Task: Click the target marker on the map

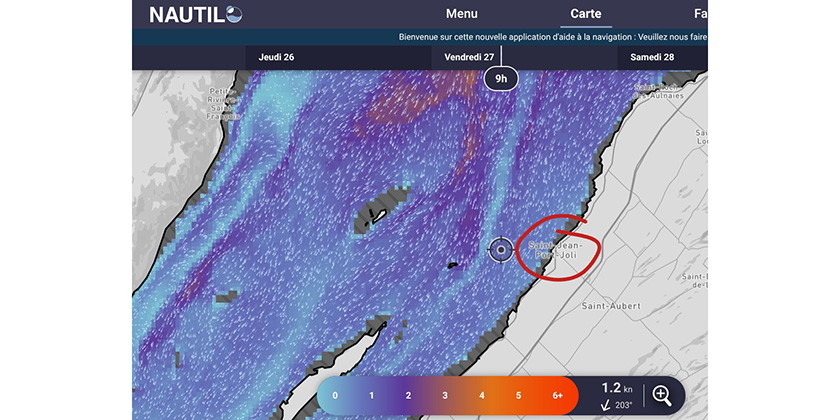Action: click(501, 249)
